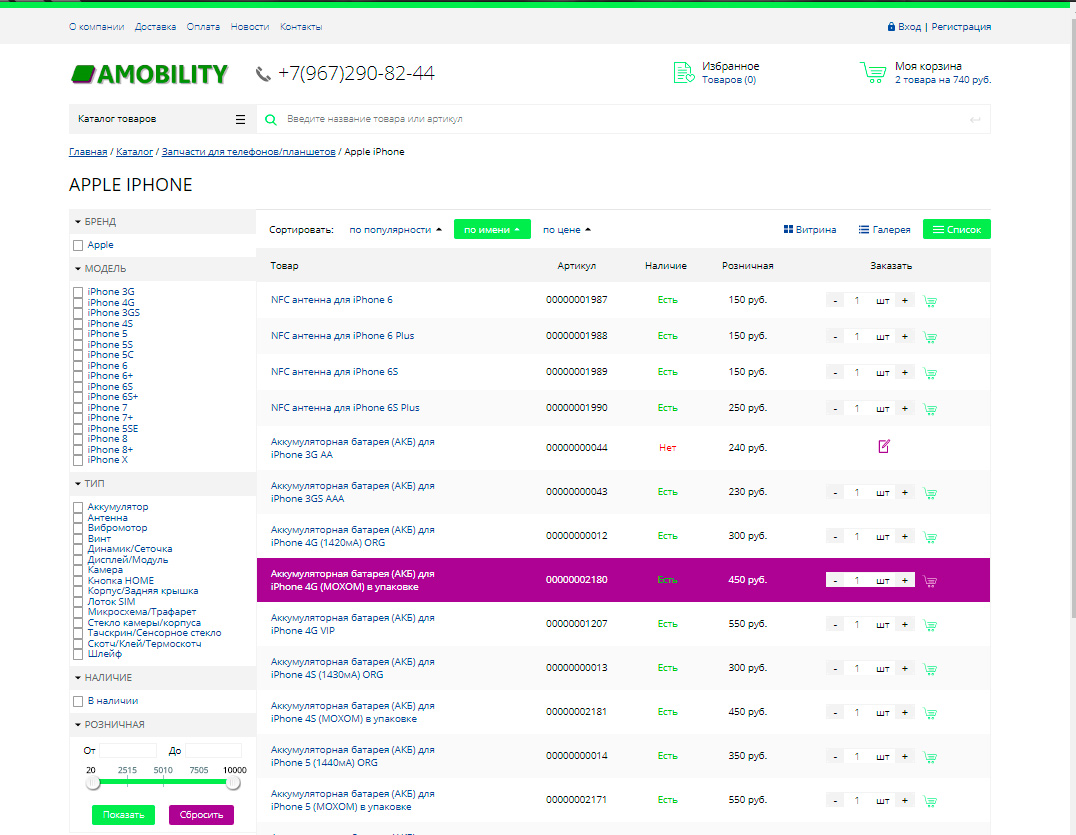
Task: Submit search with enter arrow icon
Action: [974, 120]
